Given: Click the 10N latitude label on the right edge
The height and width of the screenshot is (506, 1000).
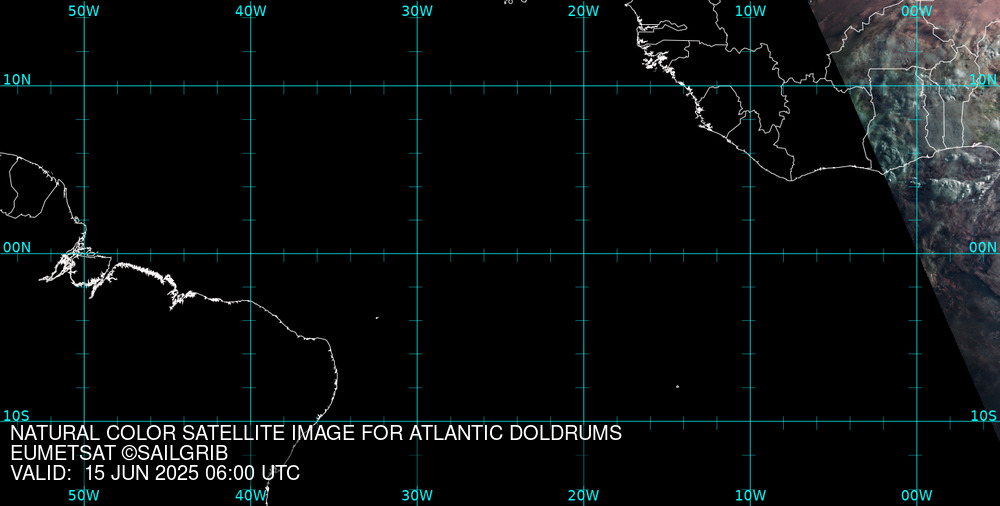Looking at the screenshot, I should coord(983,80).
